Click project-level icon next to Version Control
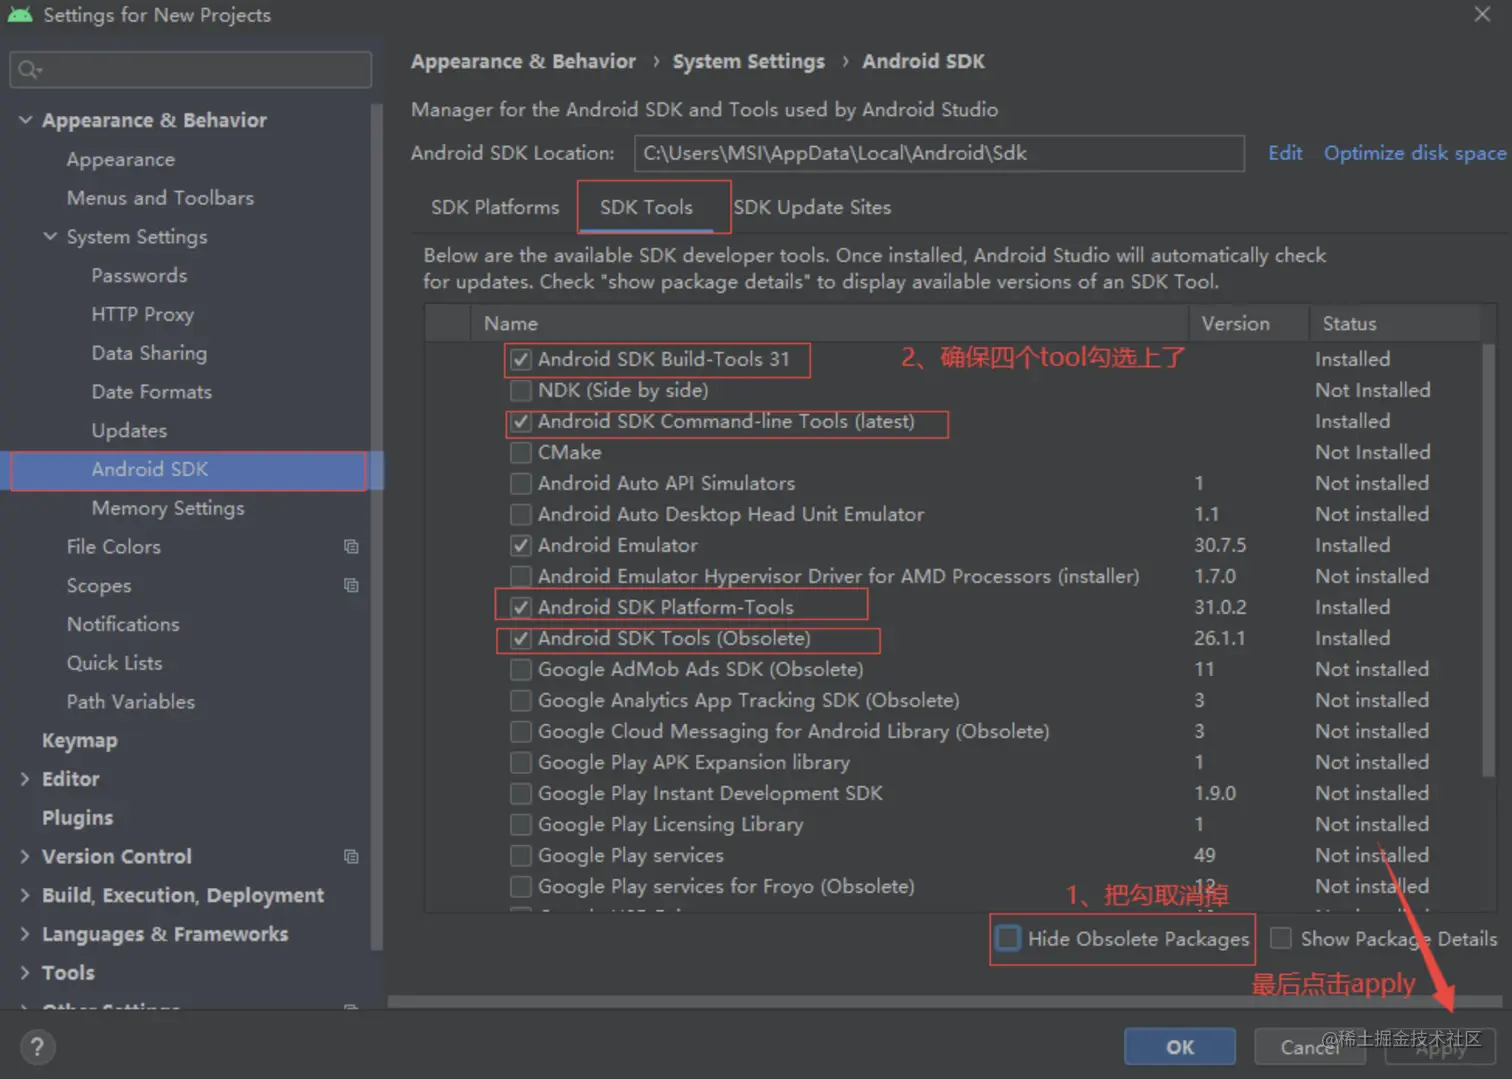 pos(351,856)
